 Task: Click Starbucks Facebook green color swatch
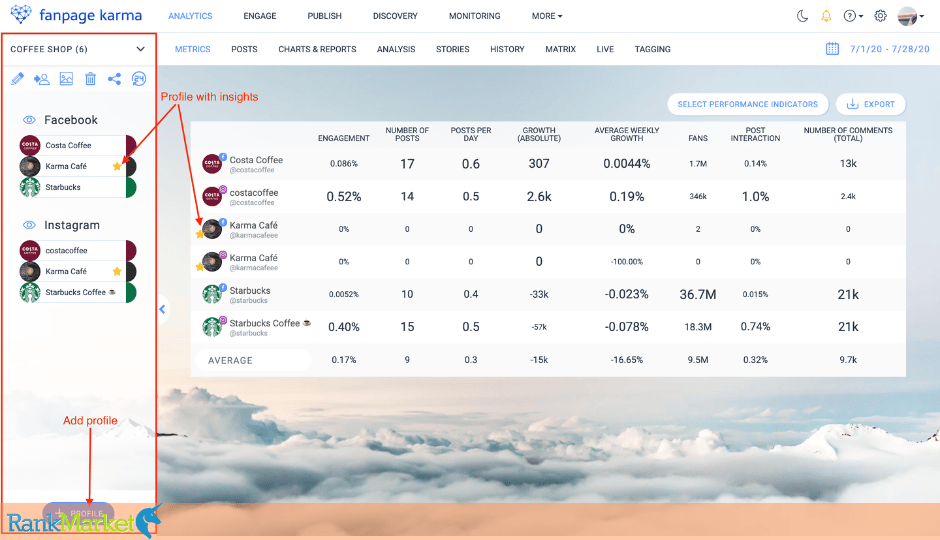131,187
